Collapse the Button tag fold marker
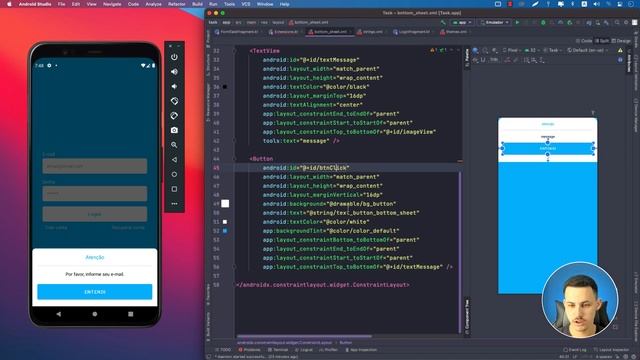The width and height of the screenshot is (640, 360). coord(235,159)
